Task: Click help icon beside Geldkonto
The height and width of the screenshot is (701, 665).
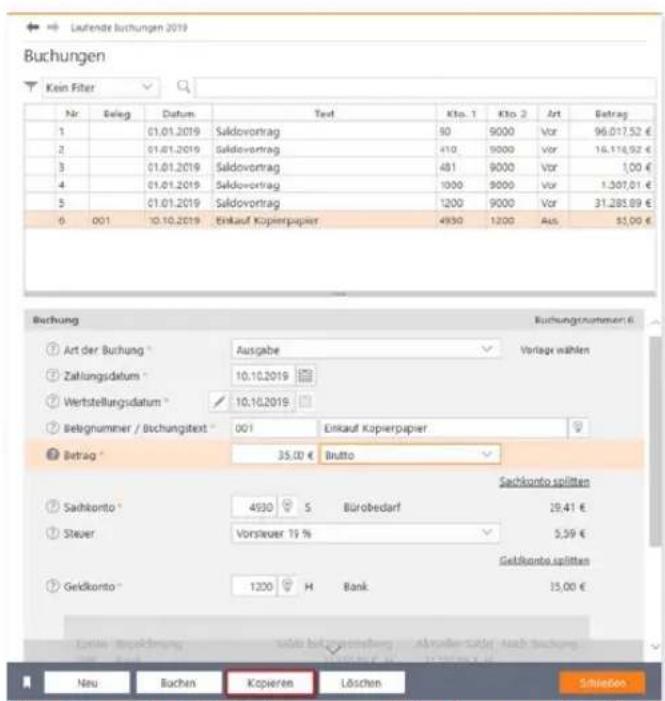Action: 53,586
